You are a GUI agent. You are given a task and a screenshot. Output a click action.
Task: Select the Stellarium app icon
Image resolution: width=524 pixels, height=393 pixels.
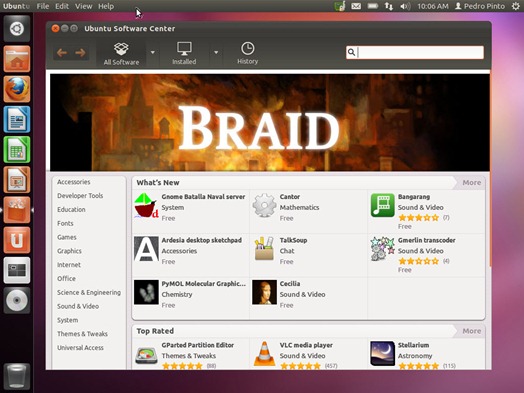tap(382, 354)
